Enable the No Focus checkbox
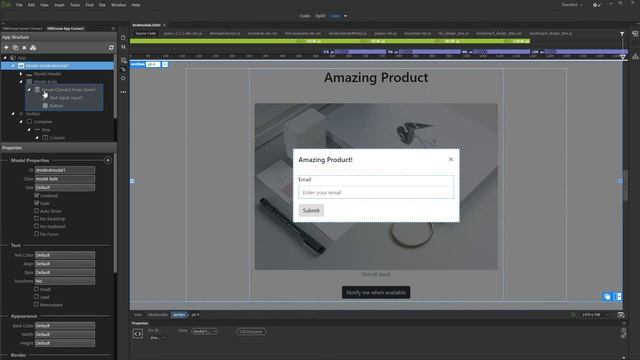640x360 pixels. [37, 233]
